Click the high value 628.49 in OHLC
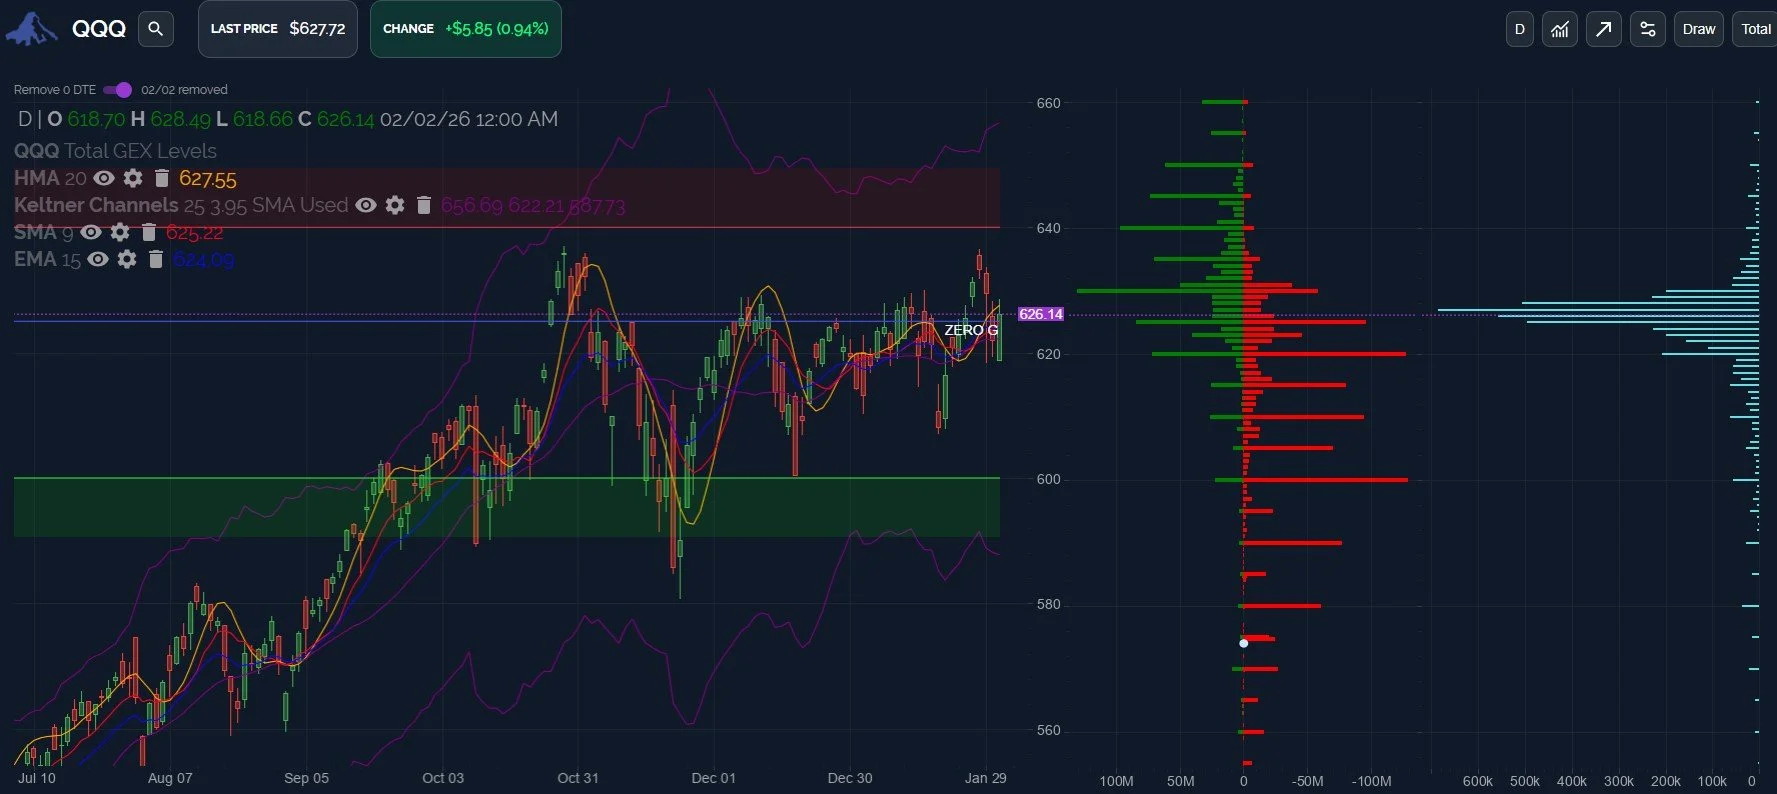The height and width of the screenshot is (794, 1777). click(x=180, y=119)
